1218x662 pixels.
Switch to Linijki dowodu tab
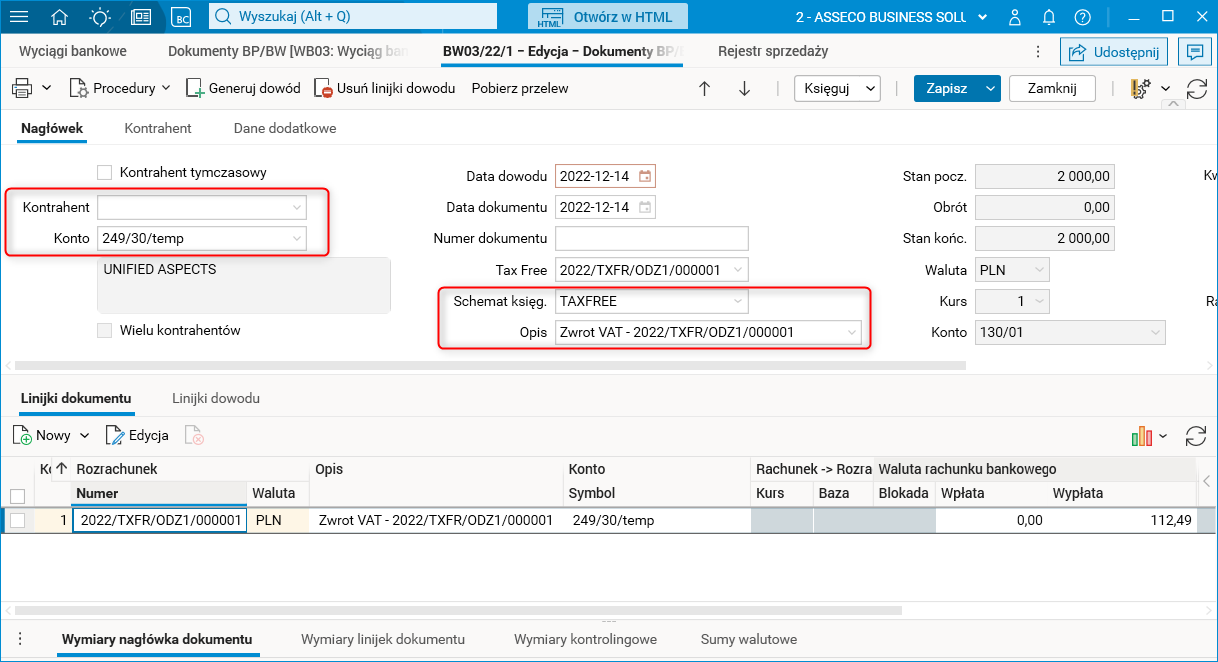(x=216, y=398)
